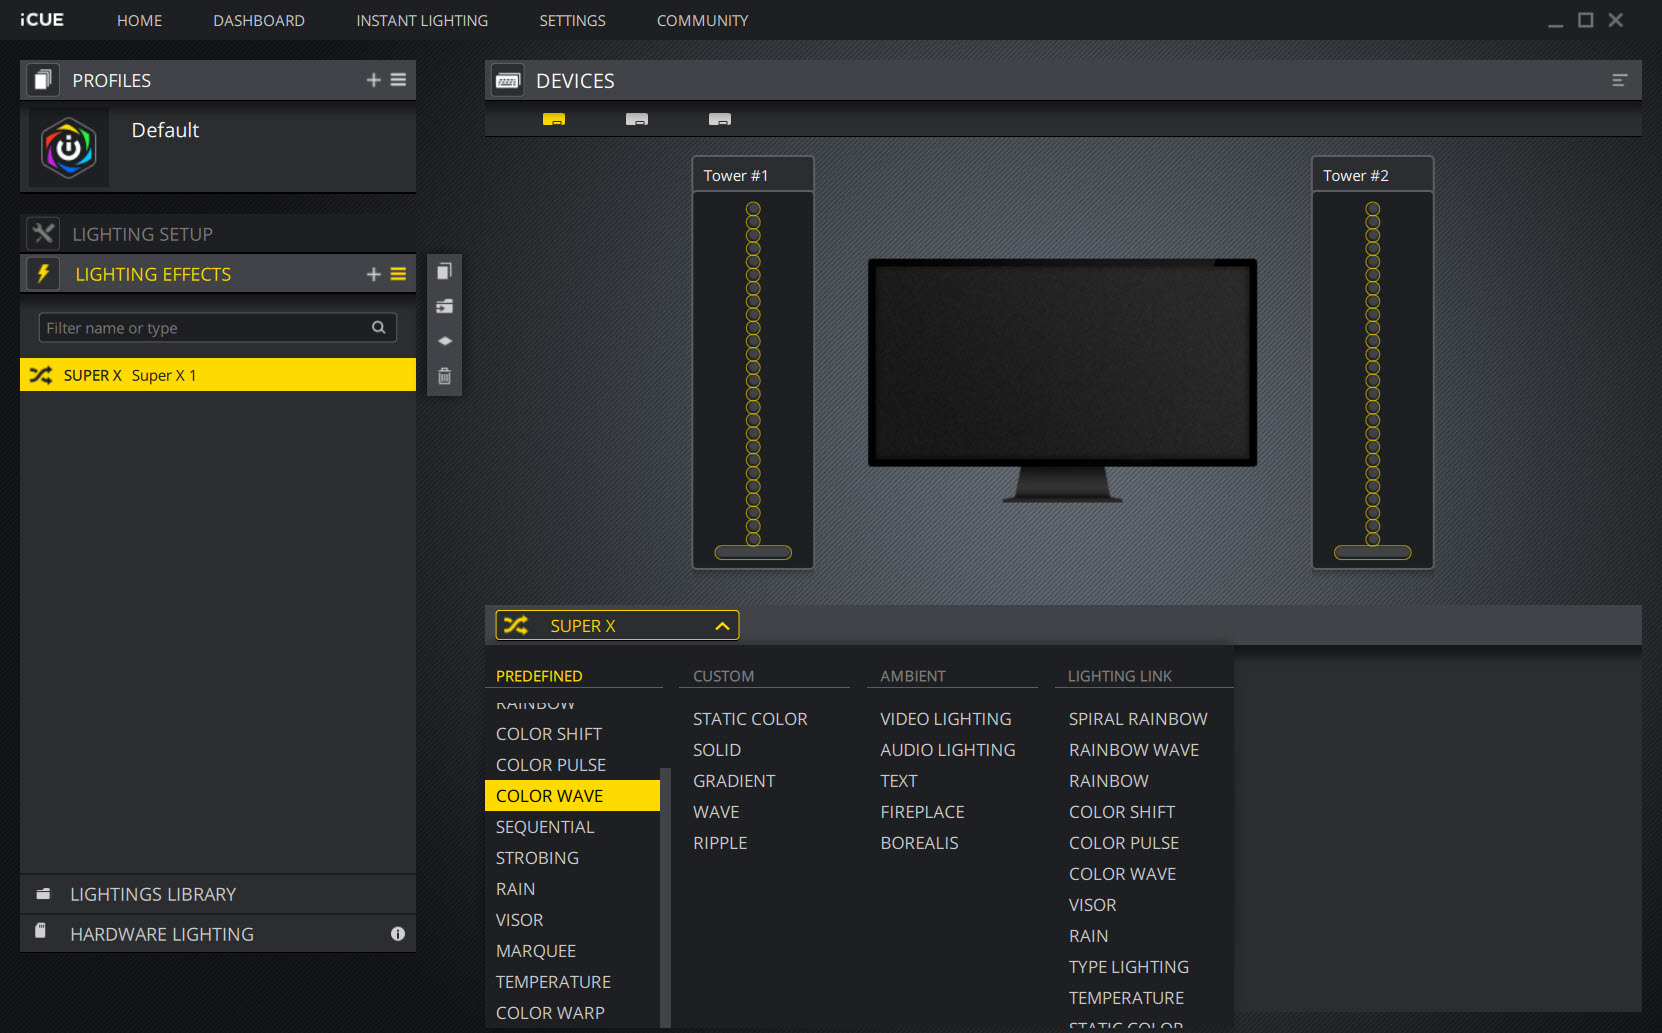Open Lighting Setup section
The width and height of the screenshot is (1662, 1033).
(x=218, y=234)
